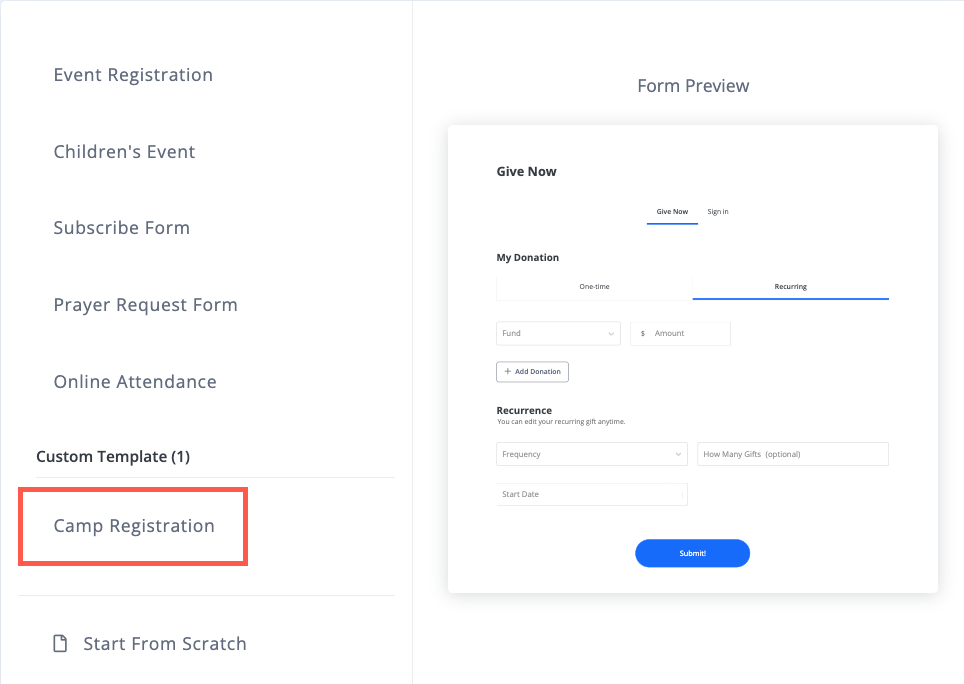Select the Start From Scratch option
The height and width of the screenshot is (684, 964).
pyautogui.click(x=164, y=643)
